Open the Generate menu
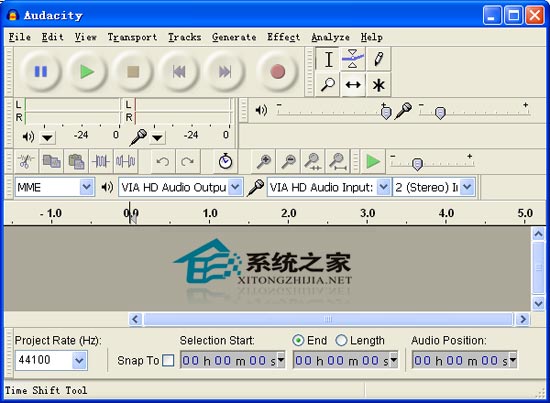The image size is (550, 403). pos(234,37)
